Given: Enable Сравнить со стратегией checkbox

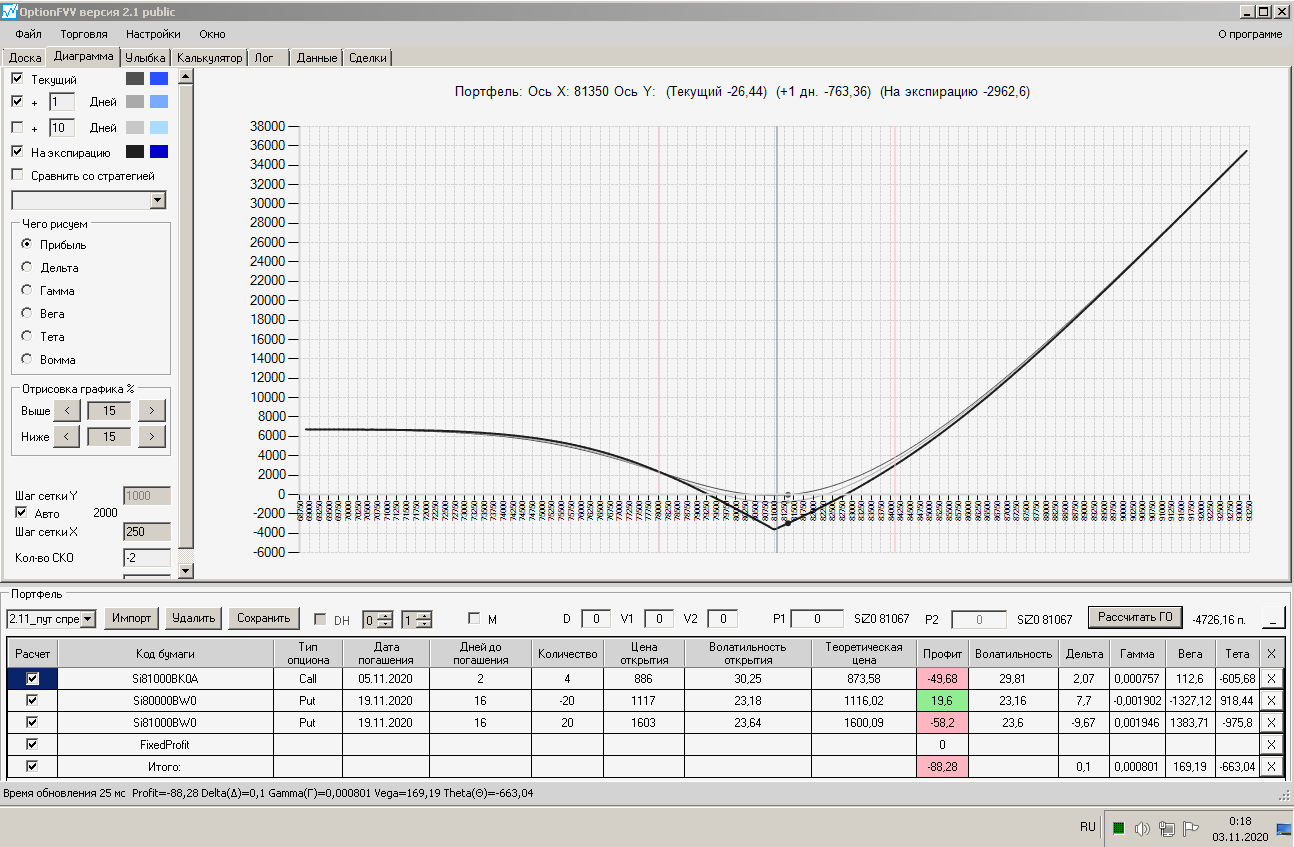Looking at the screenshot, I should [17, 175].
